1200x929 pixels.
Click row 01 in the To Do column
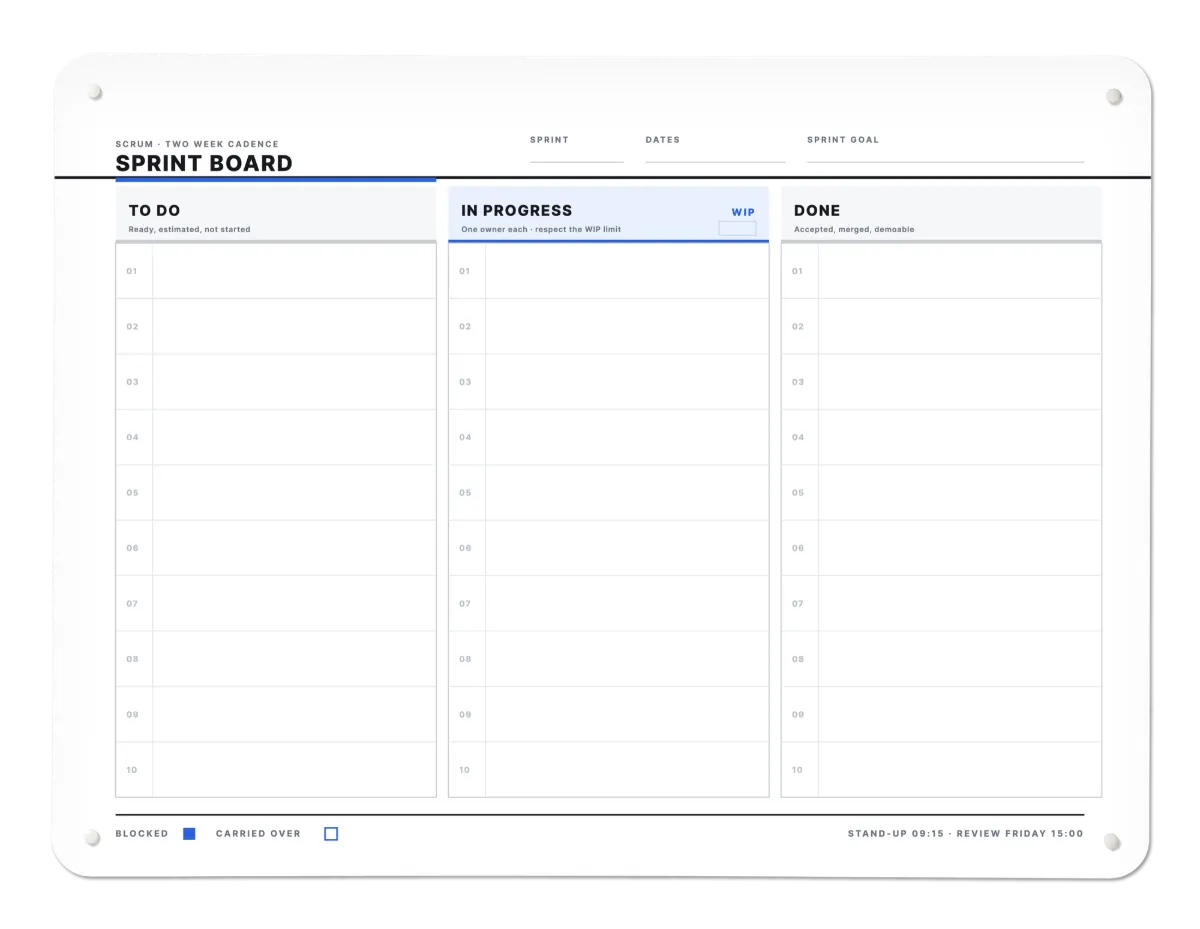[x=276, y=271]
